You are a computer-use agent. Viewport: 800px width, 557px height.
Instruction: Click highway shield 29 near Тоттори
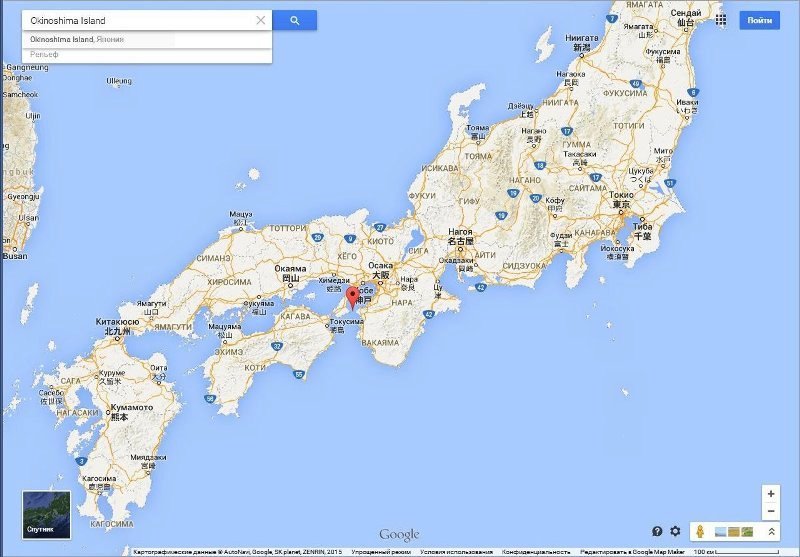[x=317, y=237]
